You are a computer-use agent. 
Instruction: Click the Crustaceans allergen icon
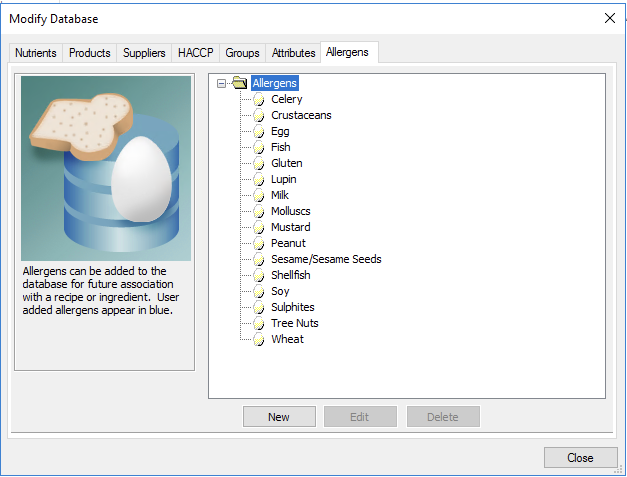click(x=259, y=115)
